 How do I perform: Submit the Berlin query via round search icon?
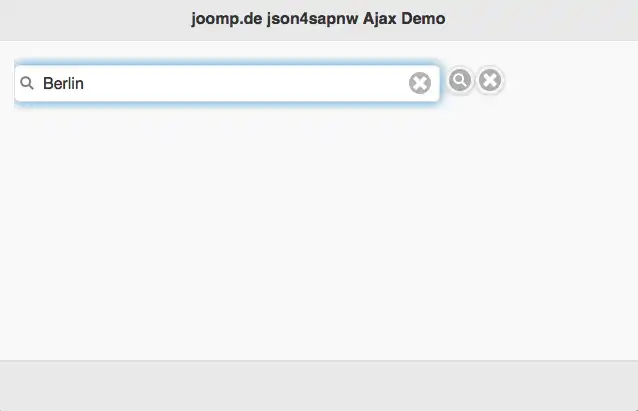tap(460, 81)
